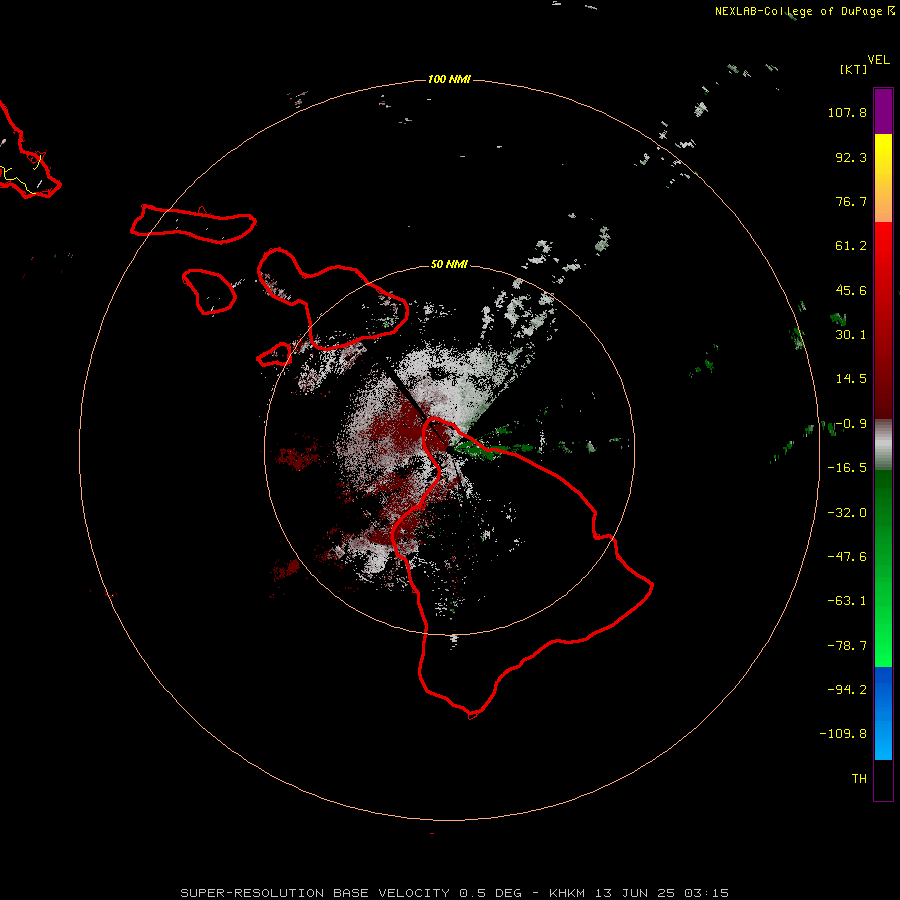This screenshot has width=900, height=900.
Task: Click the -78.7 legend value
Action: (x=847, y=646)
